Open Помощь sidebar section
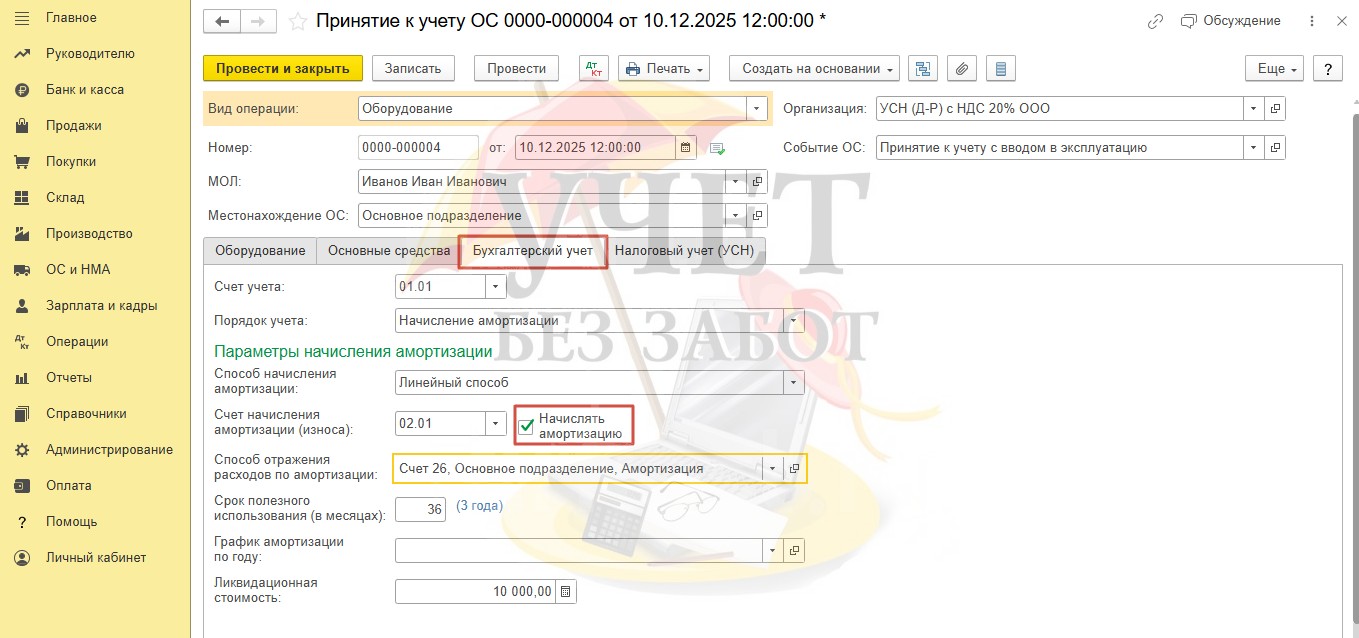 (72, 522)
